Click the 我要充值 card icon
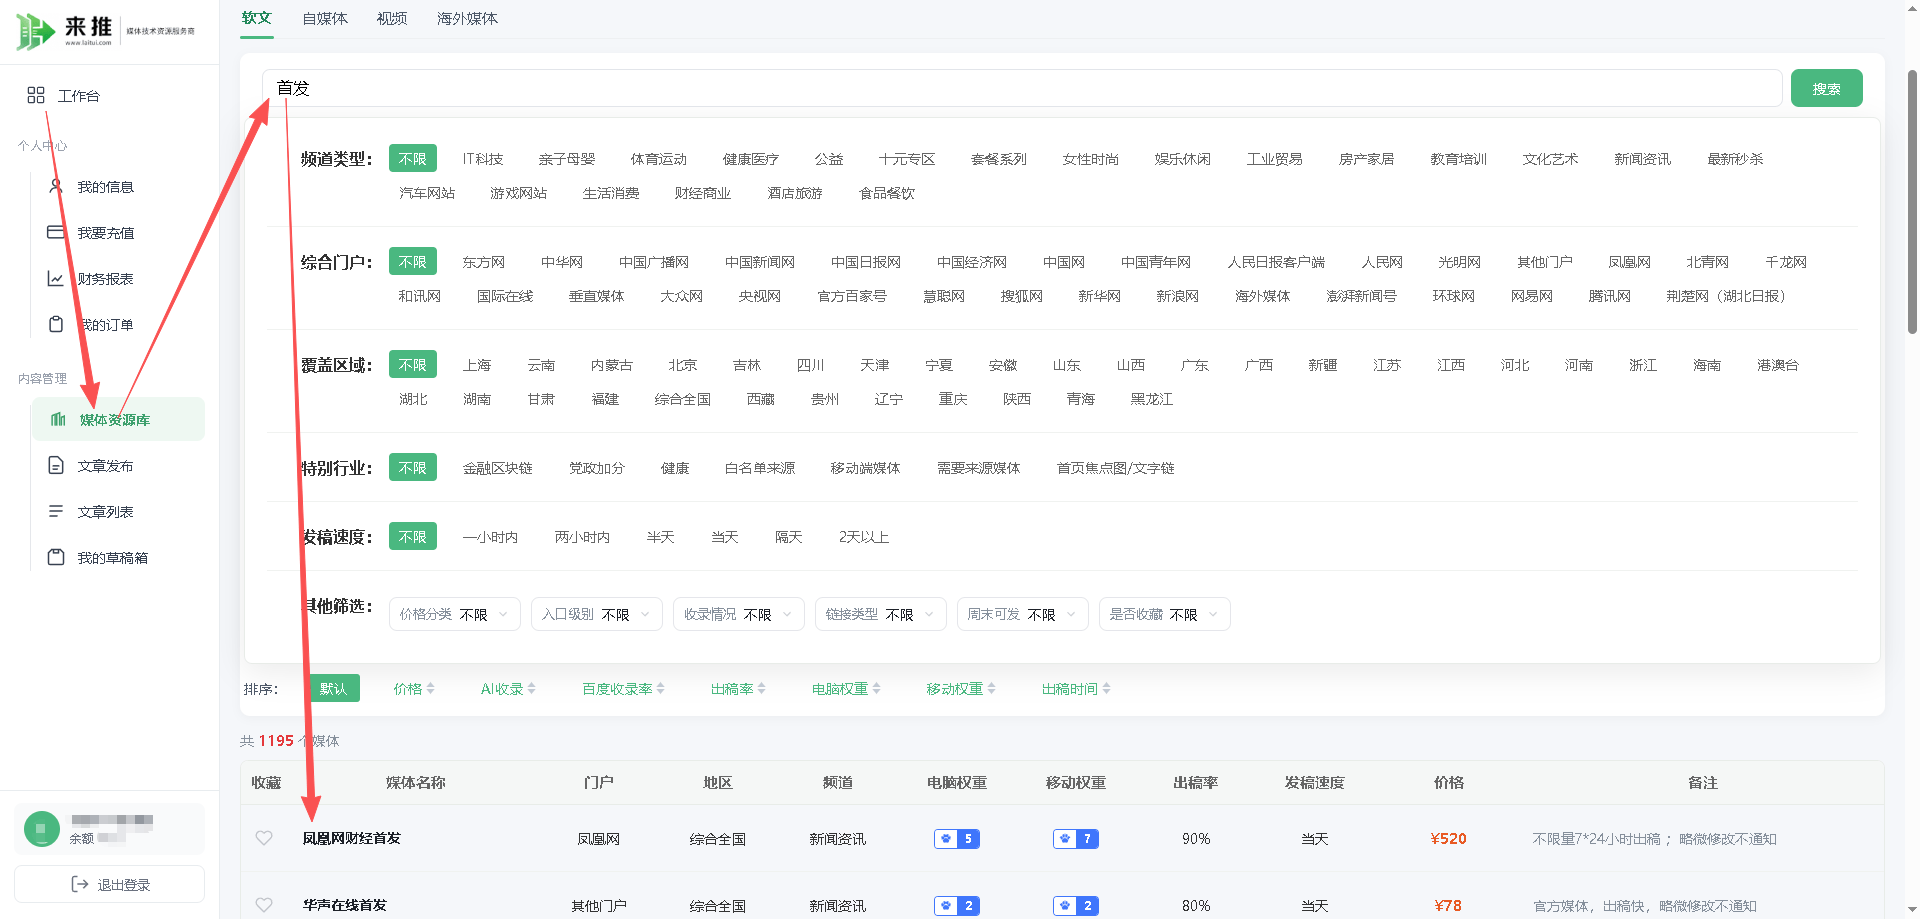 [x=56, y=232]
